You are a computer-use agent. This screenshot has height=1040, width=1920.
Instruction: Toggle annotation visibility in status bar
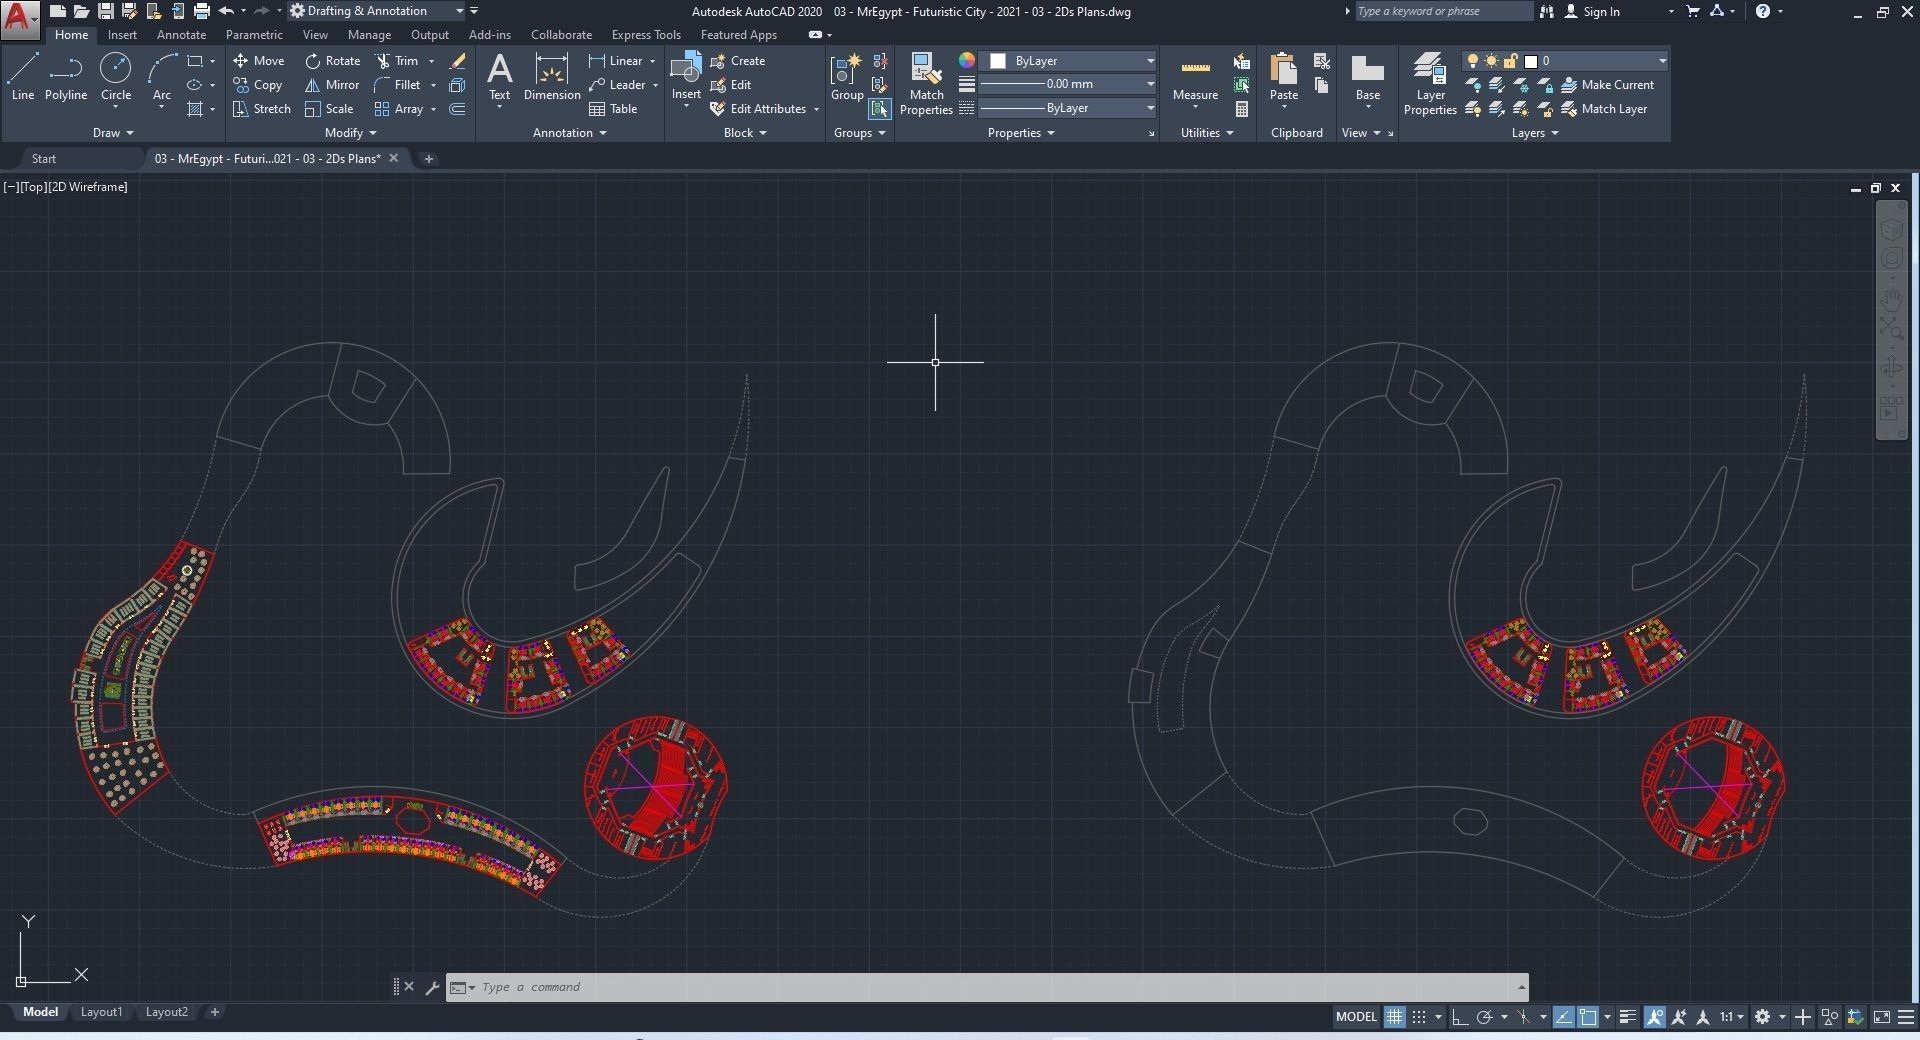pos(1655,1017)
